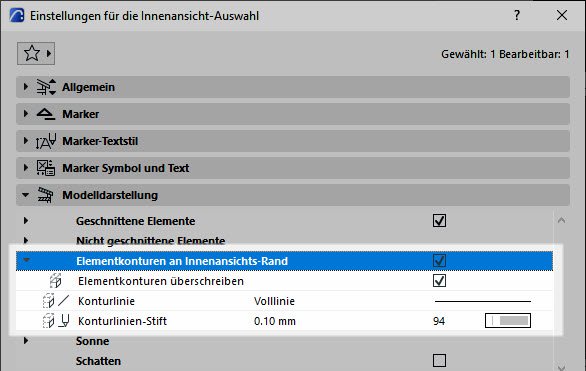Edit the pen number 94 field
586x371 pixels.
[x=439, y=321]
